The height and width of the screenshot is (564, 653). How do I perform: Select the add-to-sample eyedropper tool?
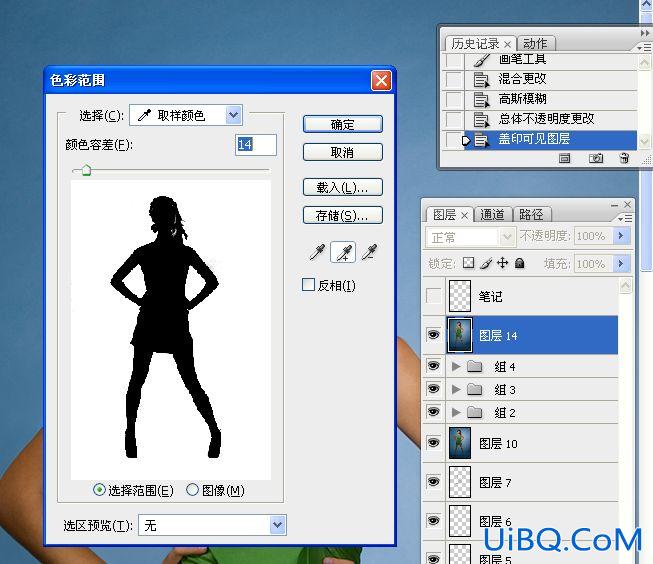[x=343, y=252]
